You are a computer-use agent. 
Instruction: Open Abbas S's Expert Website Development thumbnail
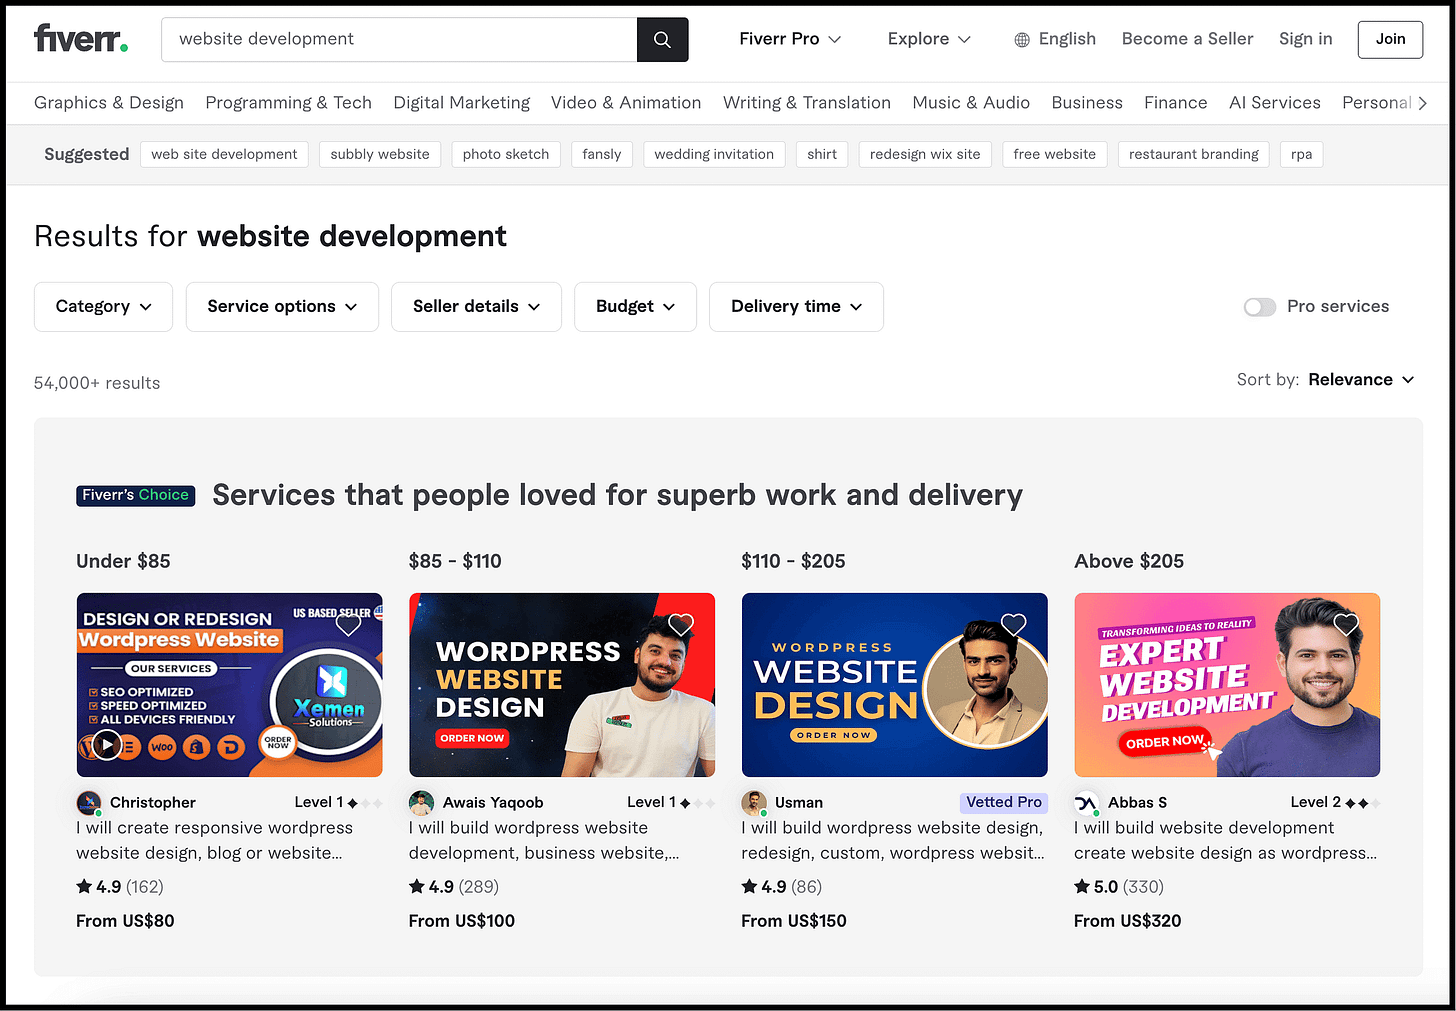click(1227, 685)
